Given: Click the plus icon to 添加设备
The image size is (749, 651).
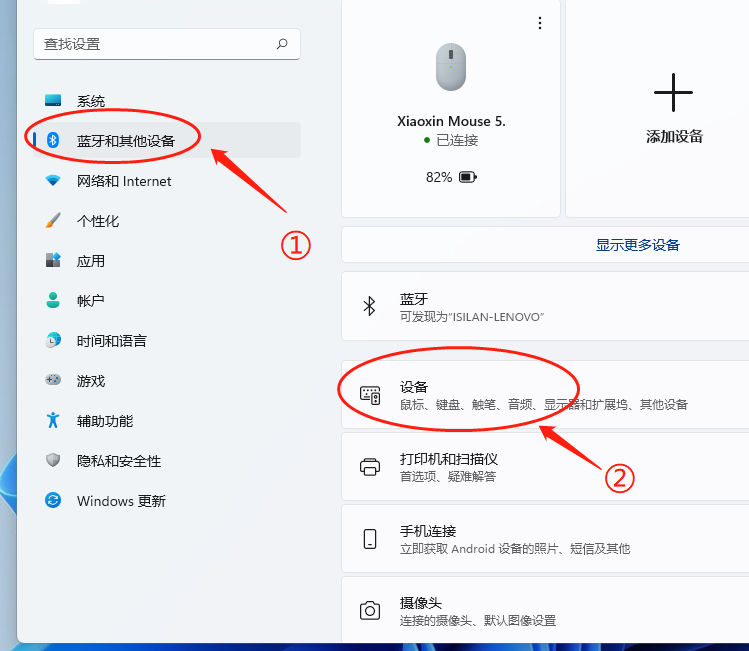Looking at the screenshot, I should pyautogui.click(x=673, y=93).
